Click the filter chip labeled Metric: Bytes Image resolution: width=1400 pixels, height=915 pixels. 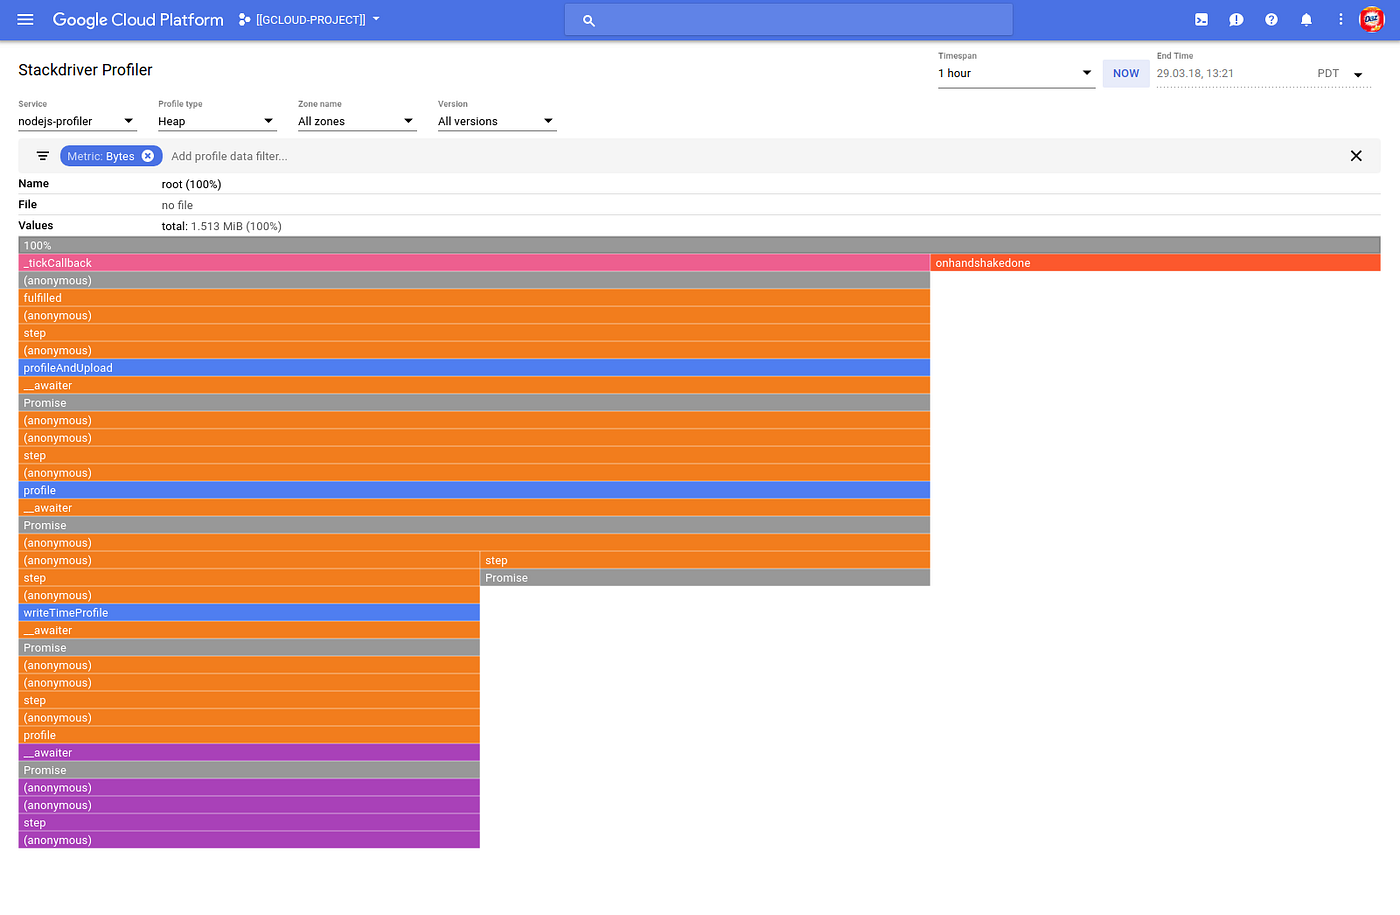click(103, 155)
